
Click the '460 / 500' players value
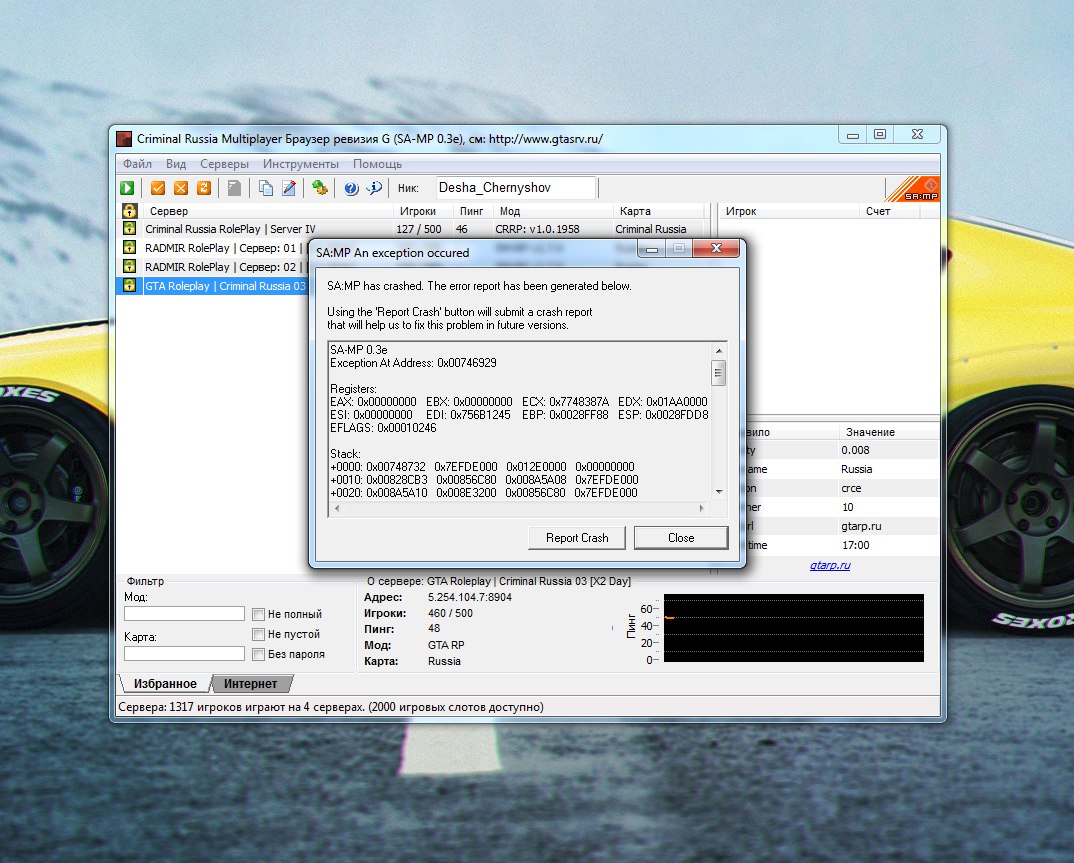click(451, 613)
